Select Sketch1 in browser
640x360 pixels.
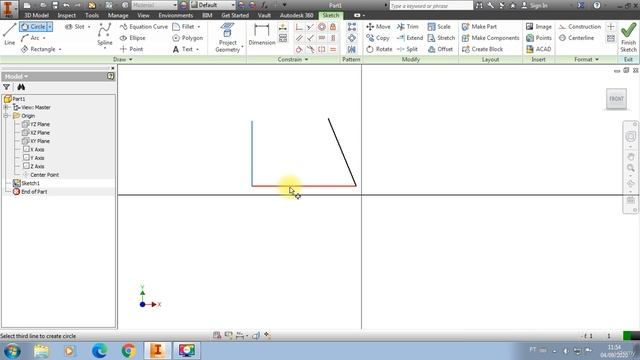(27, 183)
